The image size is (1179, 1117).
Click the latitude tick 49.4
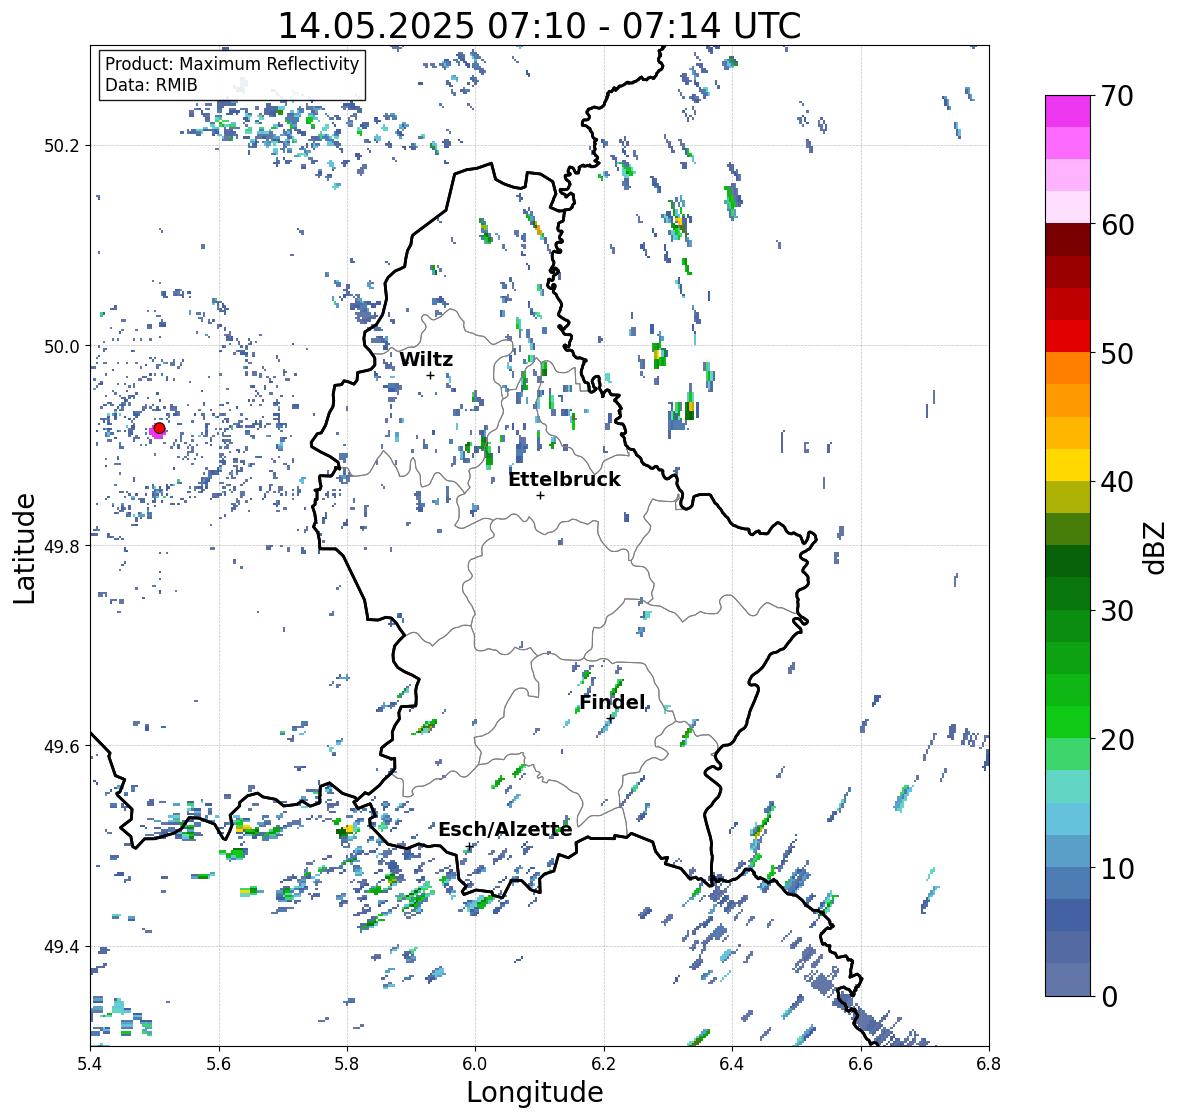point(61,947)
